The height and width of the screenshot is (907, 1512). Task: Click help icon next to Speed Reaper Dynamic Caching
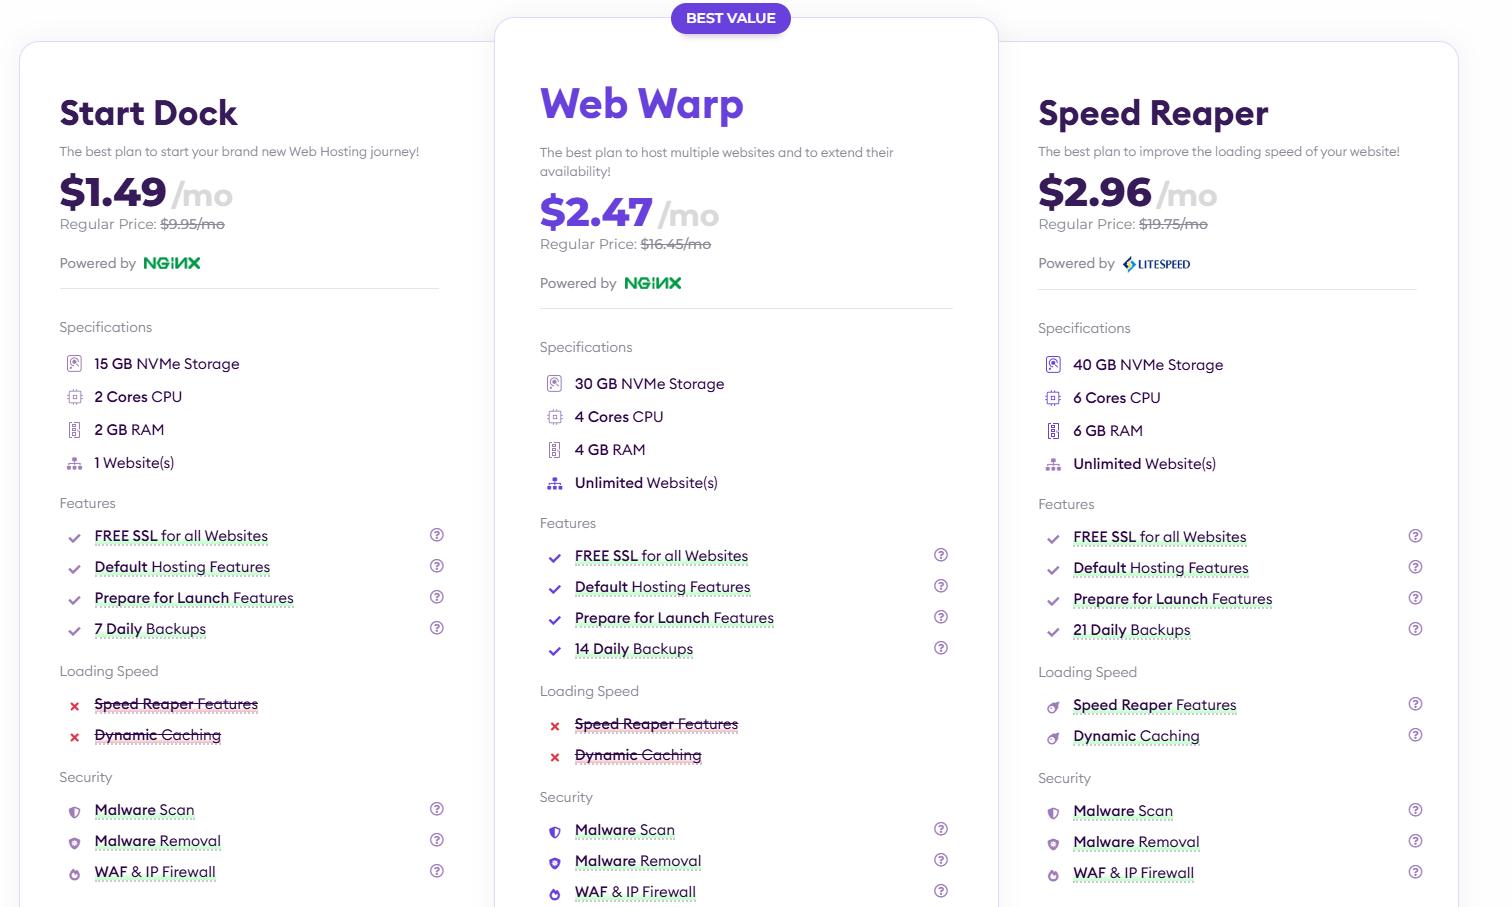coord(1415,735)
